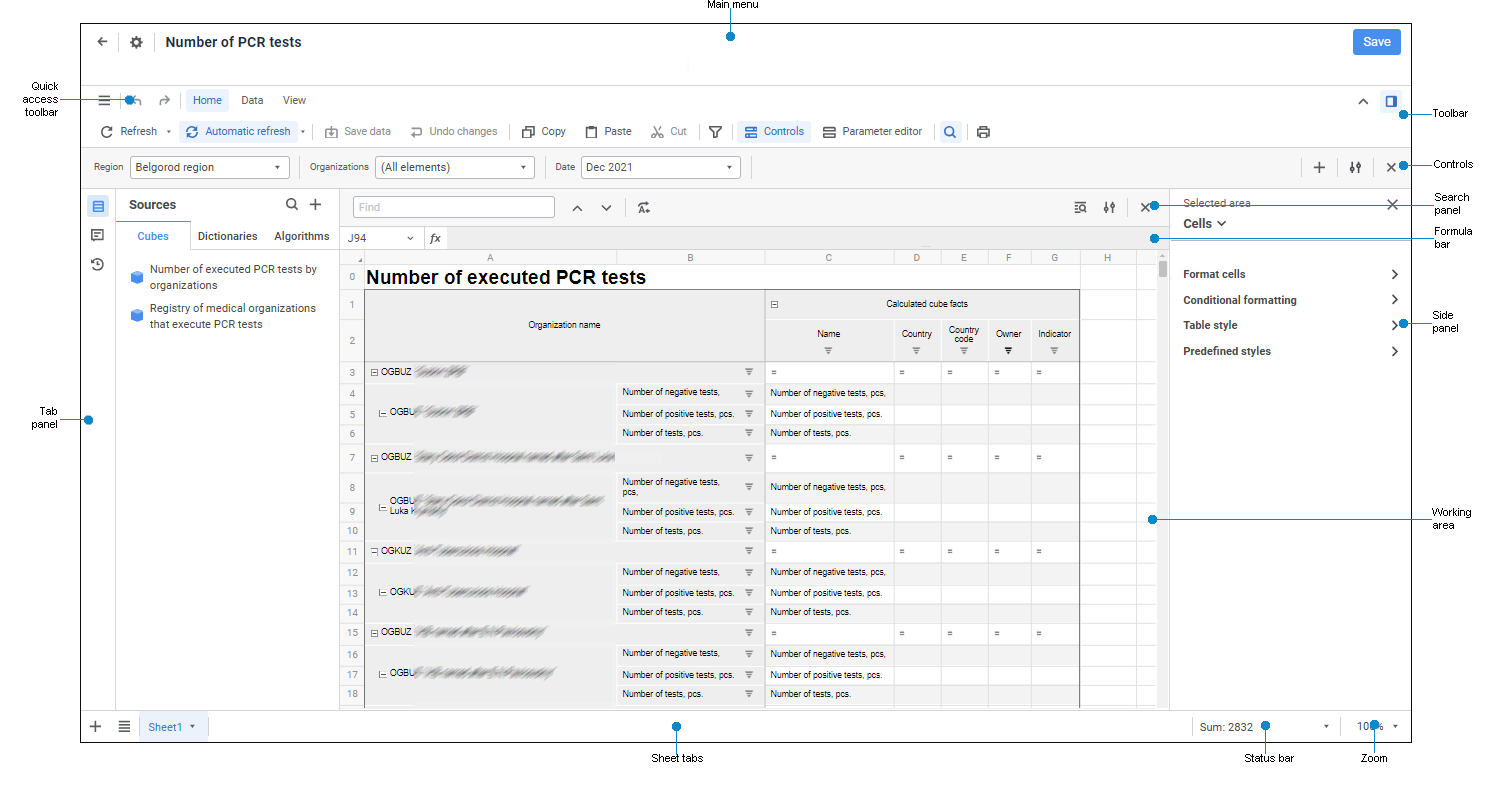The width and height of the screenshot is (1497, 788).
Task: Click the fx formula icon
Action: coord(435,239)
